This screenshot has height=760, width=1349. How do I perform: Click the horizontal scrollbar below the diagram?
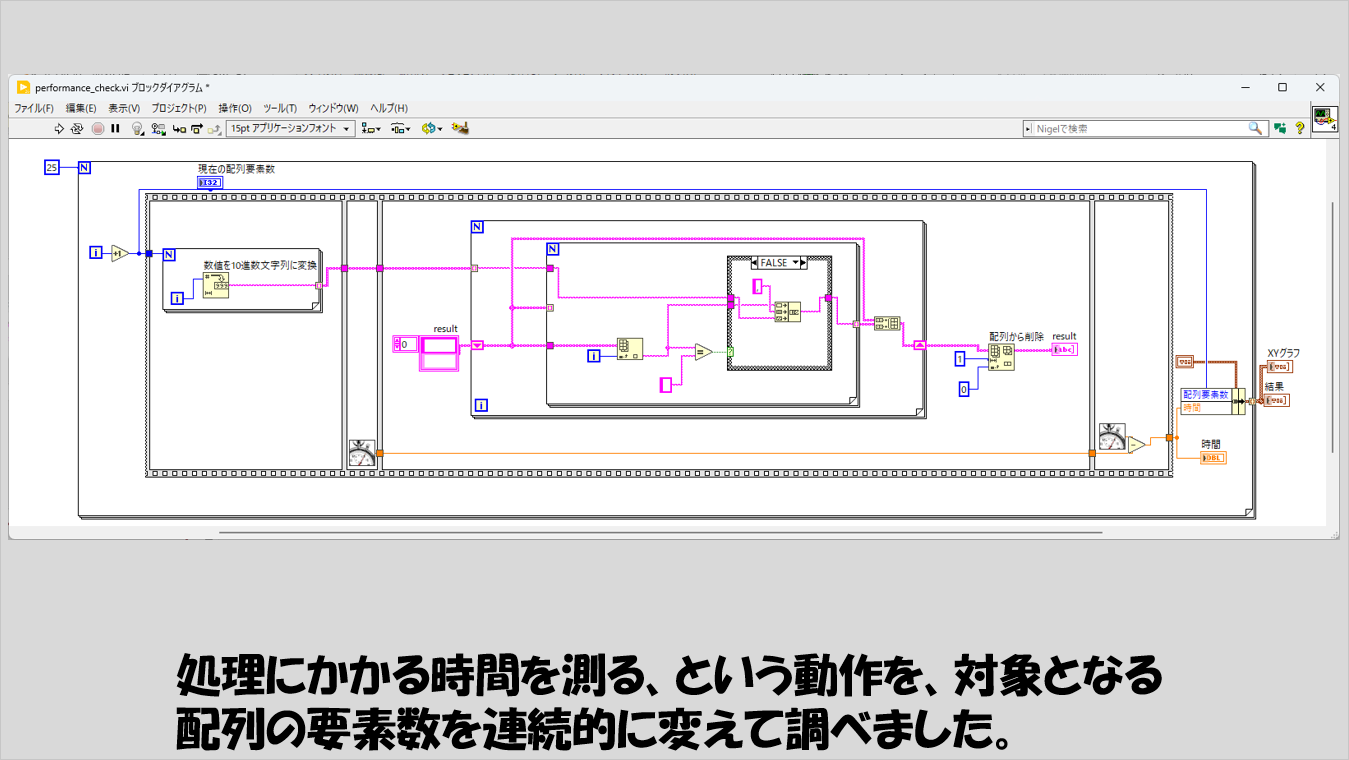(x=660, y=533)
